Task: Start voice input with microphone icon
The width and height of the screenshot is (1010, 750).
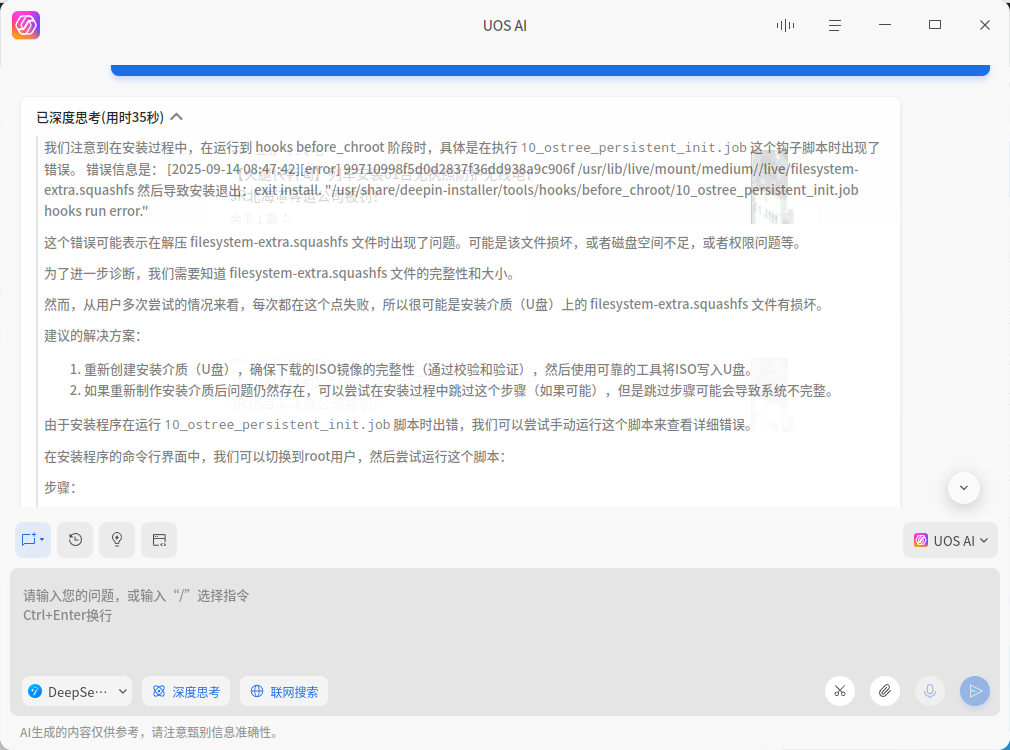Action: point(930,691)
